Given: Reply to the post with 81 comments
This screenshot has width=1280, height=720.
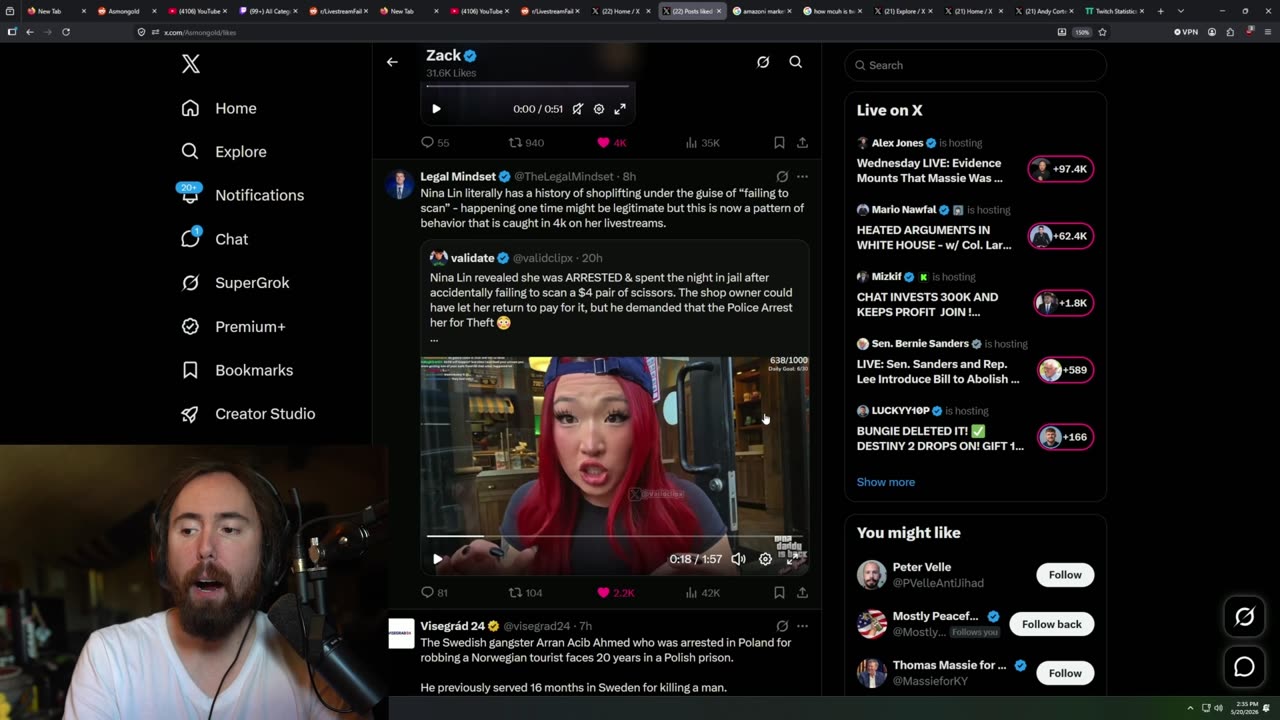Looking at the screenshot, I should click(x=434, y=593).
